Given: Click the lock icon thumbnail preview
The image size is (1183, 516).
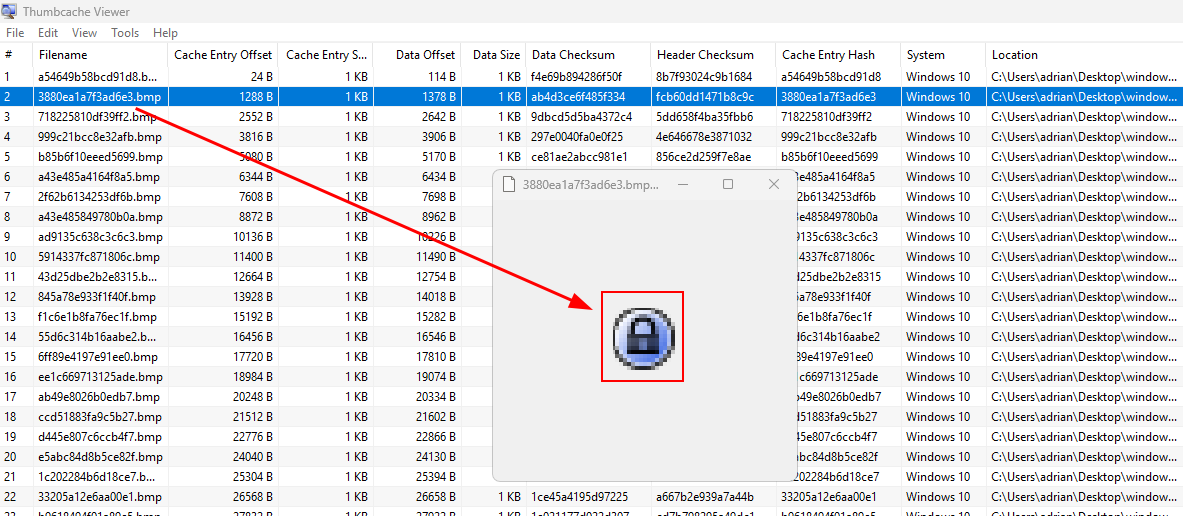Looking at the screenshot, I should [642, 336].
